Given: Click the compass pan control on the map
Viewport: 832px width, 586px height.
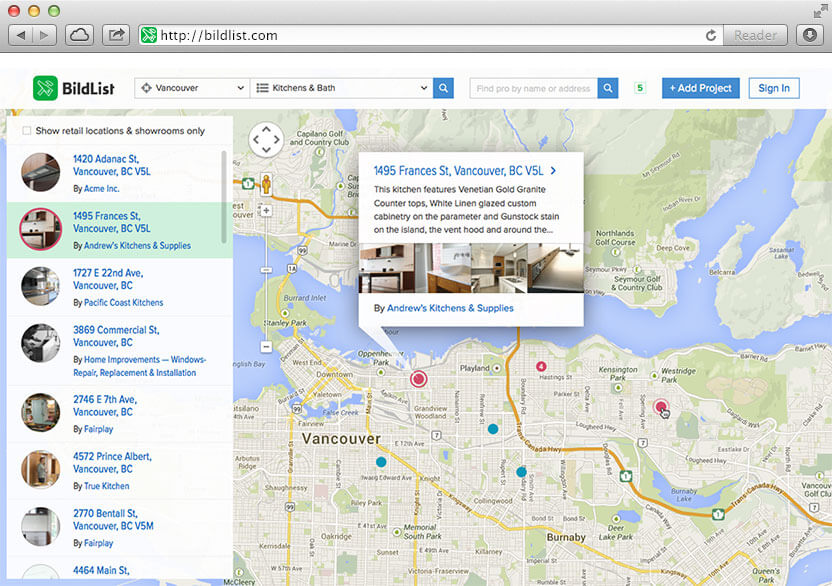Looking at the screenshot, I should tap(265, 140).
